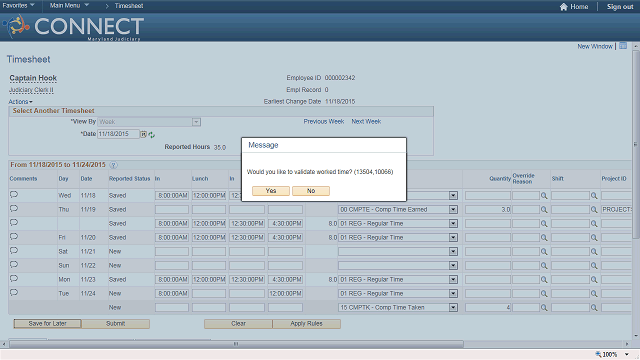Click the horizontal scrollbar at the bottom

236,344
